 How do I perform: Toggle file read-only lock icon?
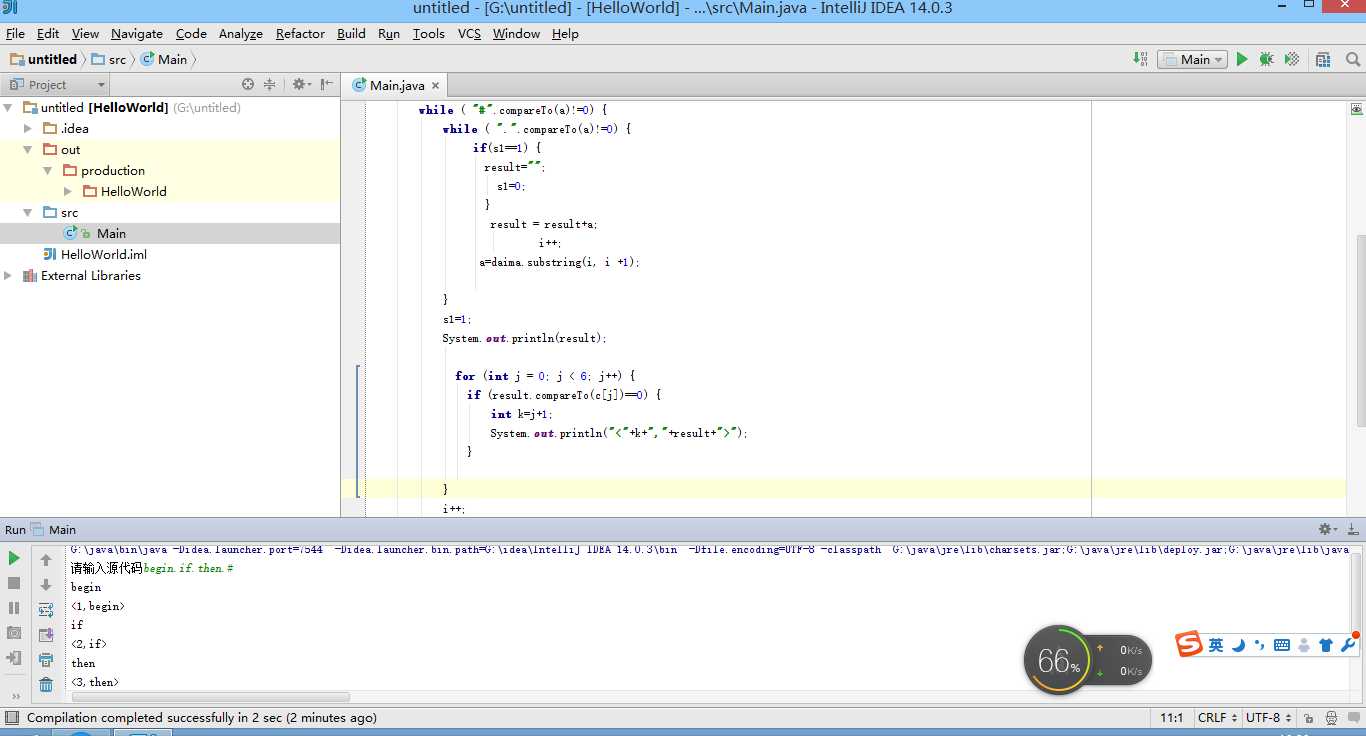point(1308,717)
